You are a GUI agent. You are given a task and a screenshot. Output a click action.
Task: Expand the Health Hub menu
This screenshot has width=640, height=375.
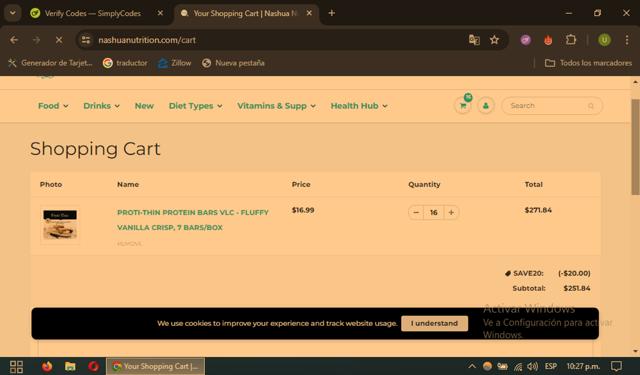[x=359, y=106]
